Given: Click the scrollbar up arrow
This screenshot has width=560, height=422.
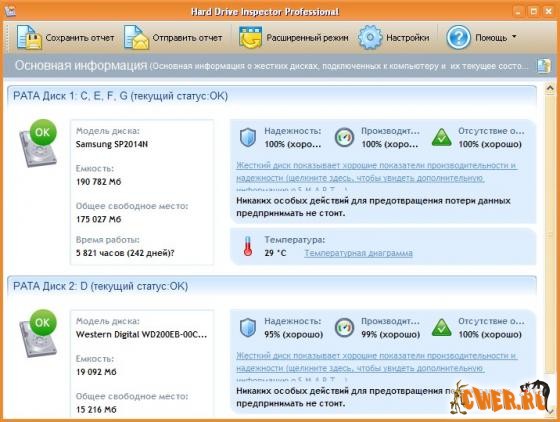Looking at the screenshot, I should tap(550, 88).
